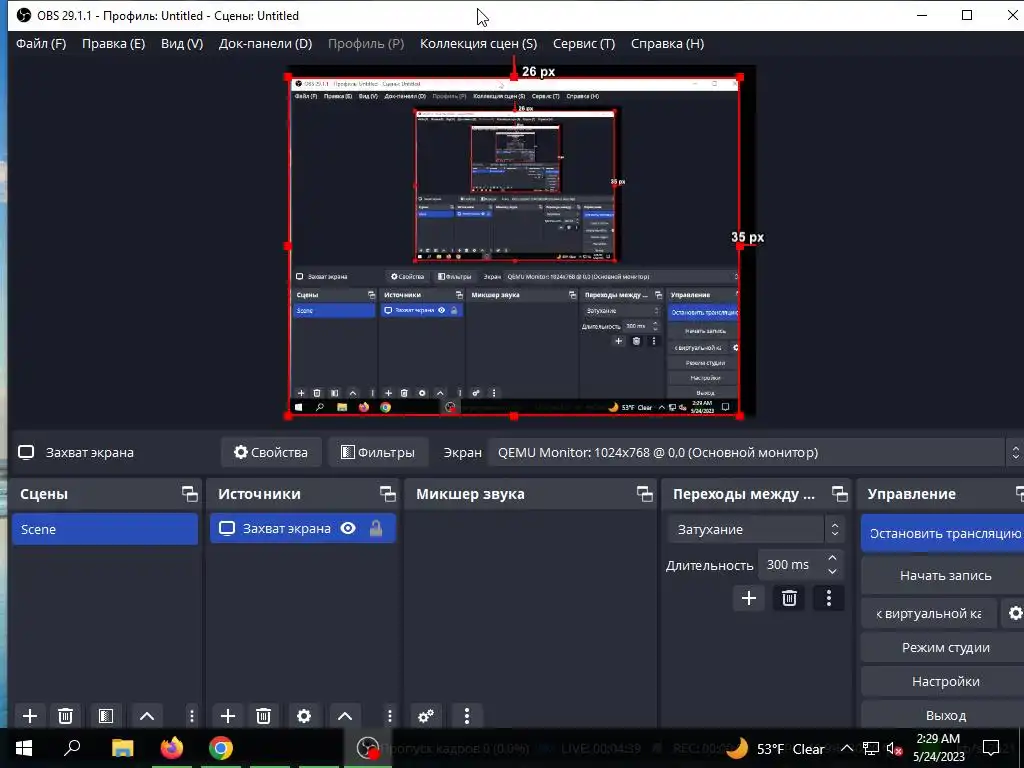Decrease the Длительность value
Image resolution: width=1024 pixels, height=768 pixels.
click(x=832, y=572)
